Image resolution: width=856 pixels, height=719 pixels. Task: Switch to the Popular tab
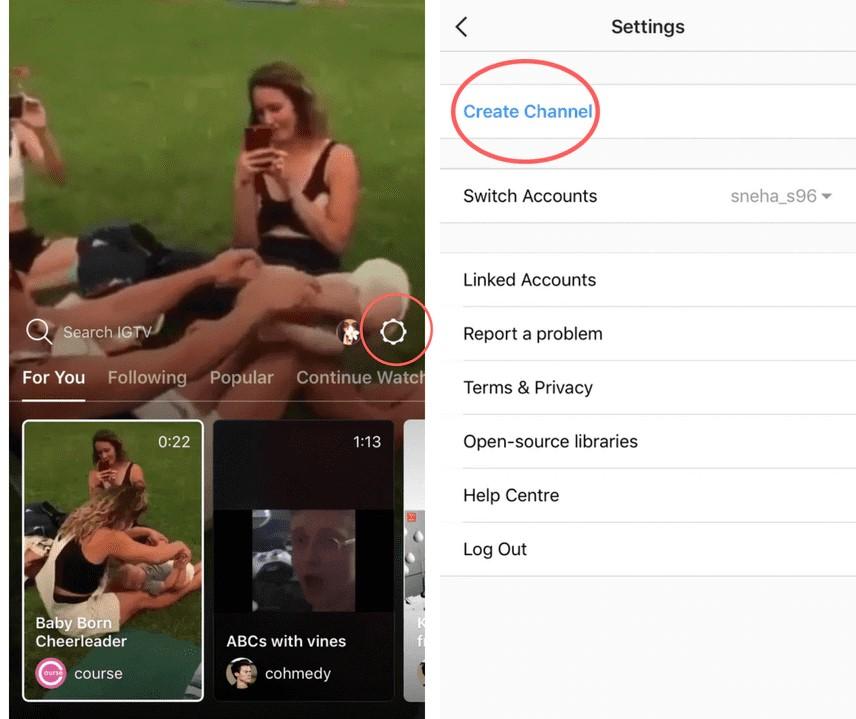pos(241,378)
